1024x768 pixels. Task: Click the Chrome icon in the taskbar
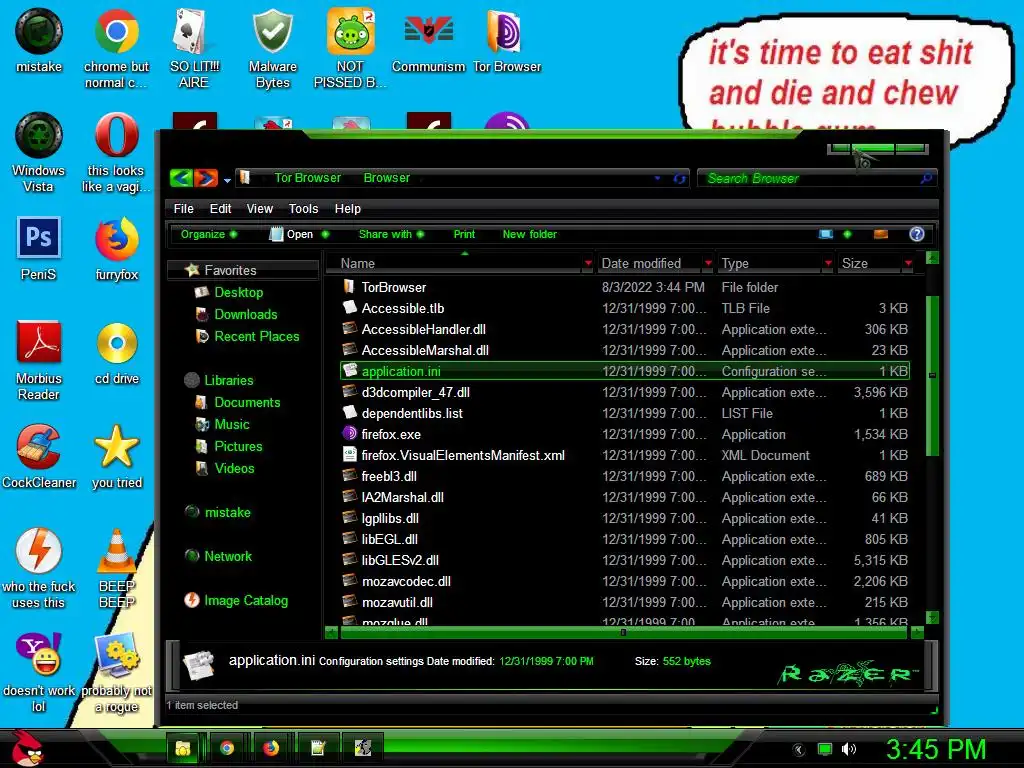point(227,748)
